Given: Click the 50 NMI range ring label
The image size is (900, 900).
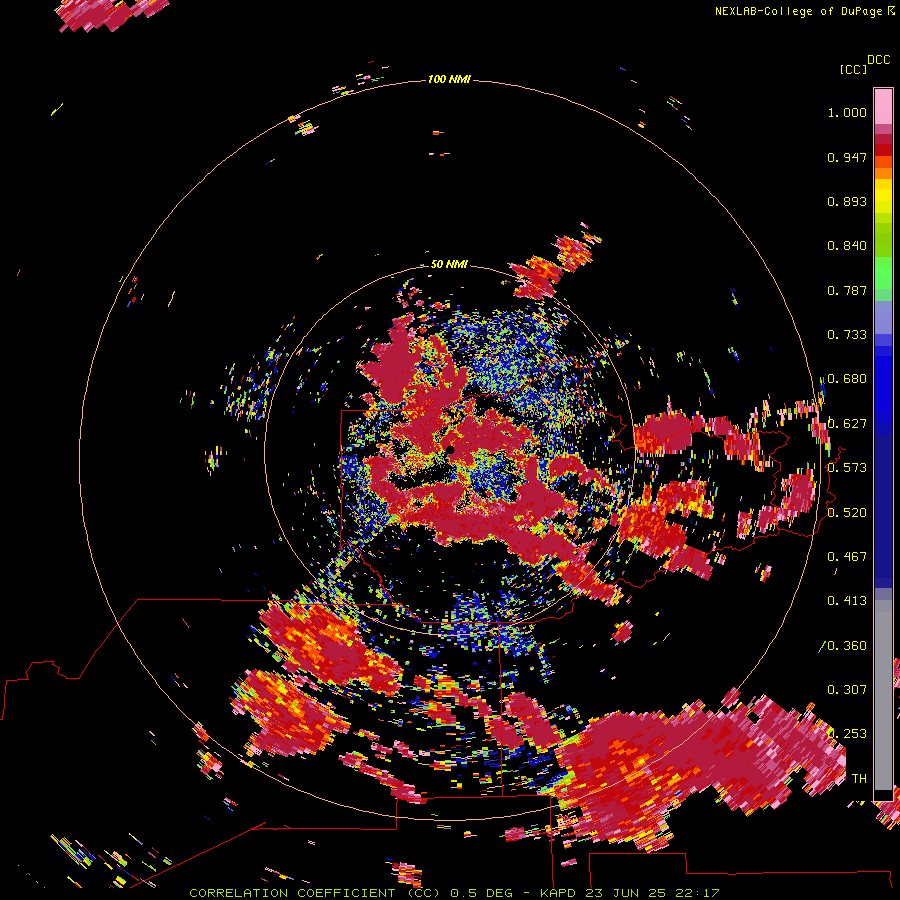Looking at the screenshot, I should pyautogui.click(x=449, y=264).
